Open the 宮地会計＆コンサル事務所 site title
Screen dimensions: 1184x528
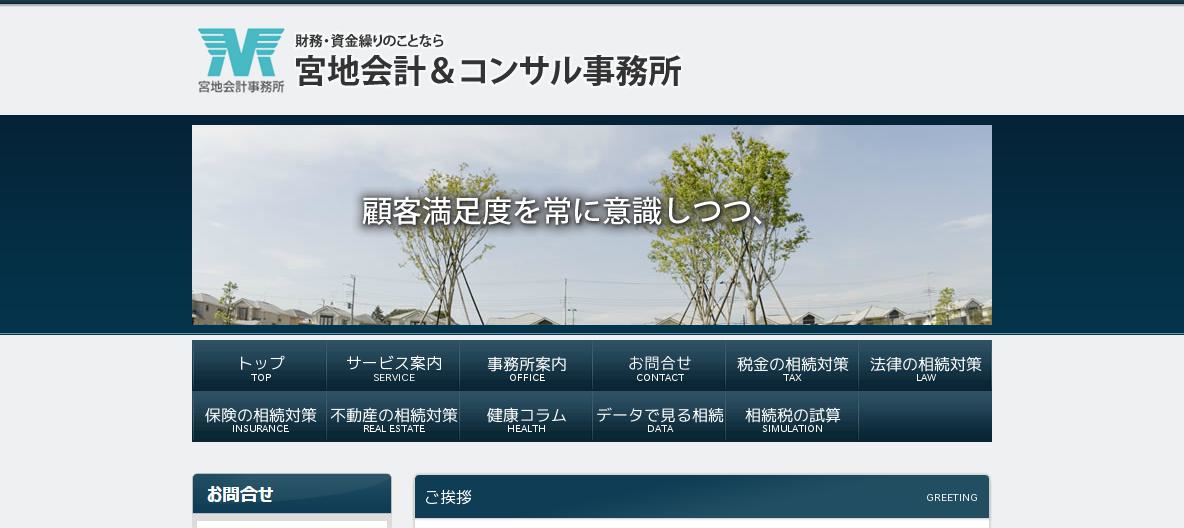pyautogui.click(x=489, y=72)
